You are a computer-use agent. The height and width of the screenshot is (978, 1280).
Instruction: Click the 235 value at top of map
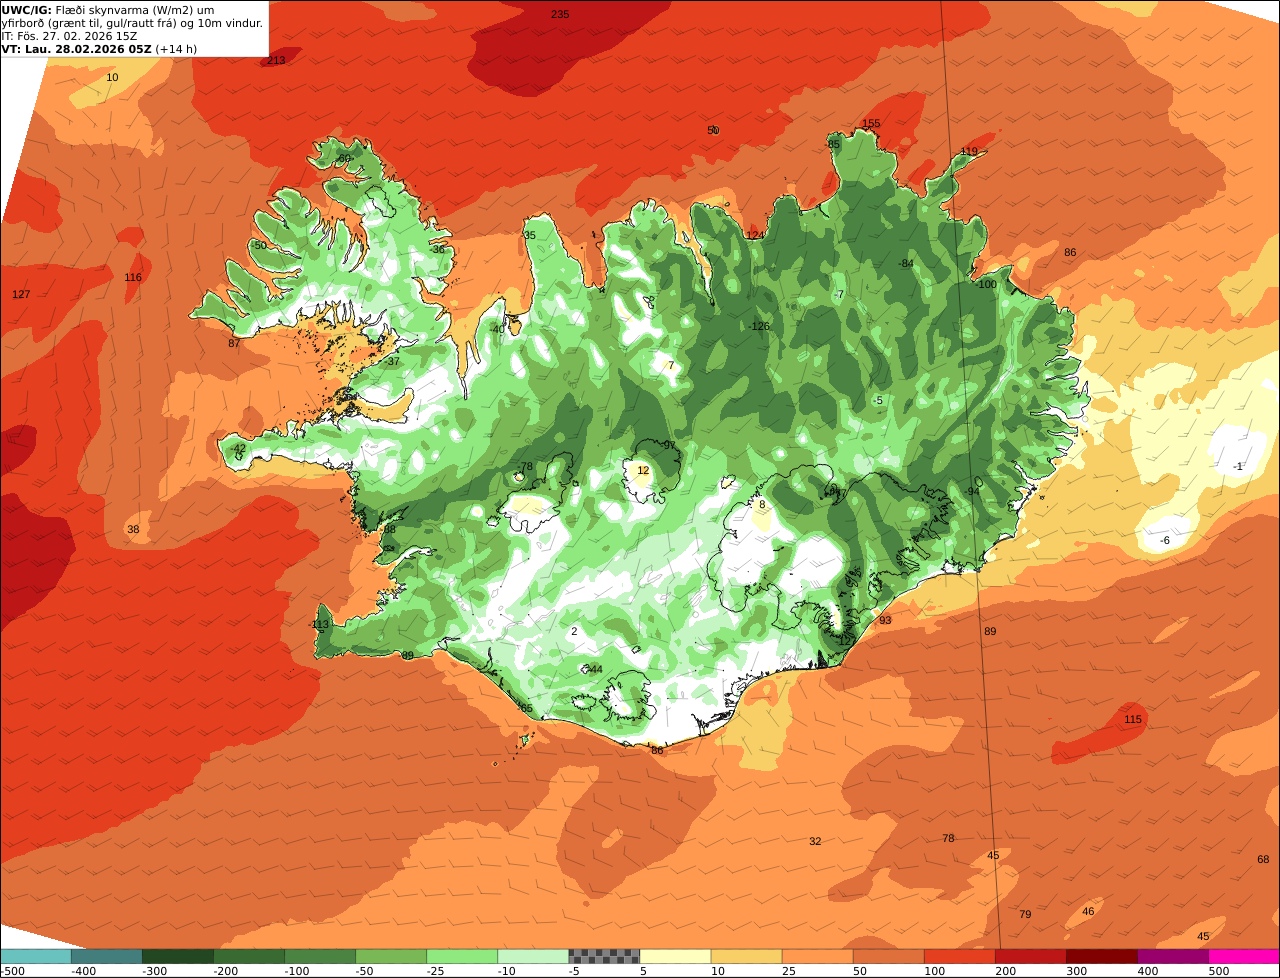560,14
